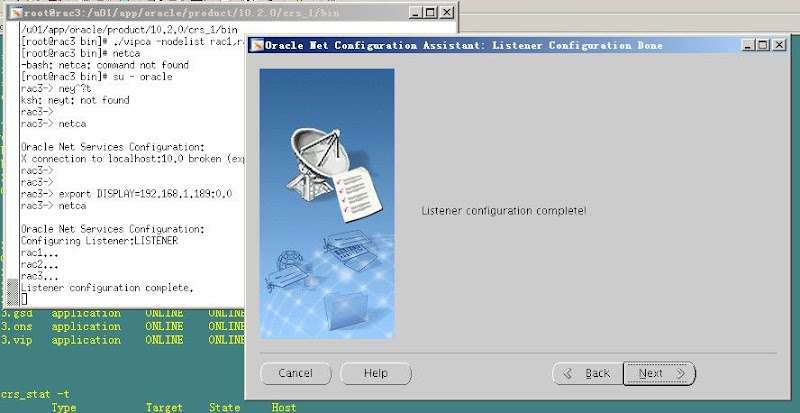Viewport: 800px width, 413px height.
Task: Minimize the root@rac3 terminal window
Action: click(416, 12)
